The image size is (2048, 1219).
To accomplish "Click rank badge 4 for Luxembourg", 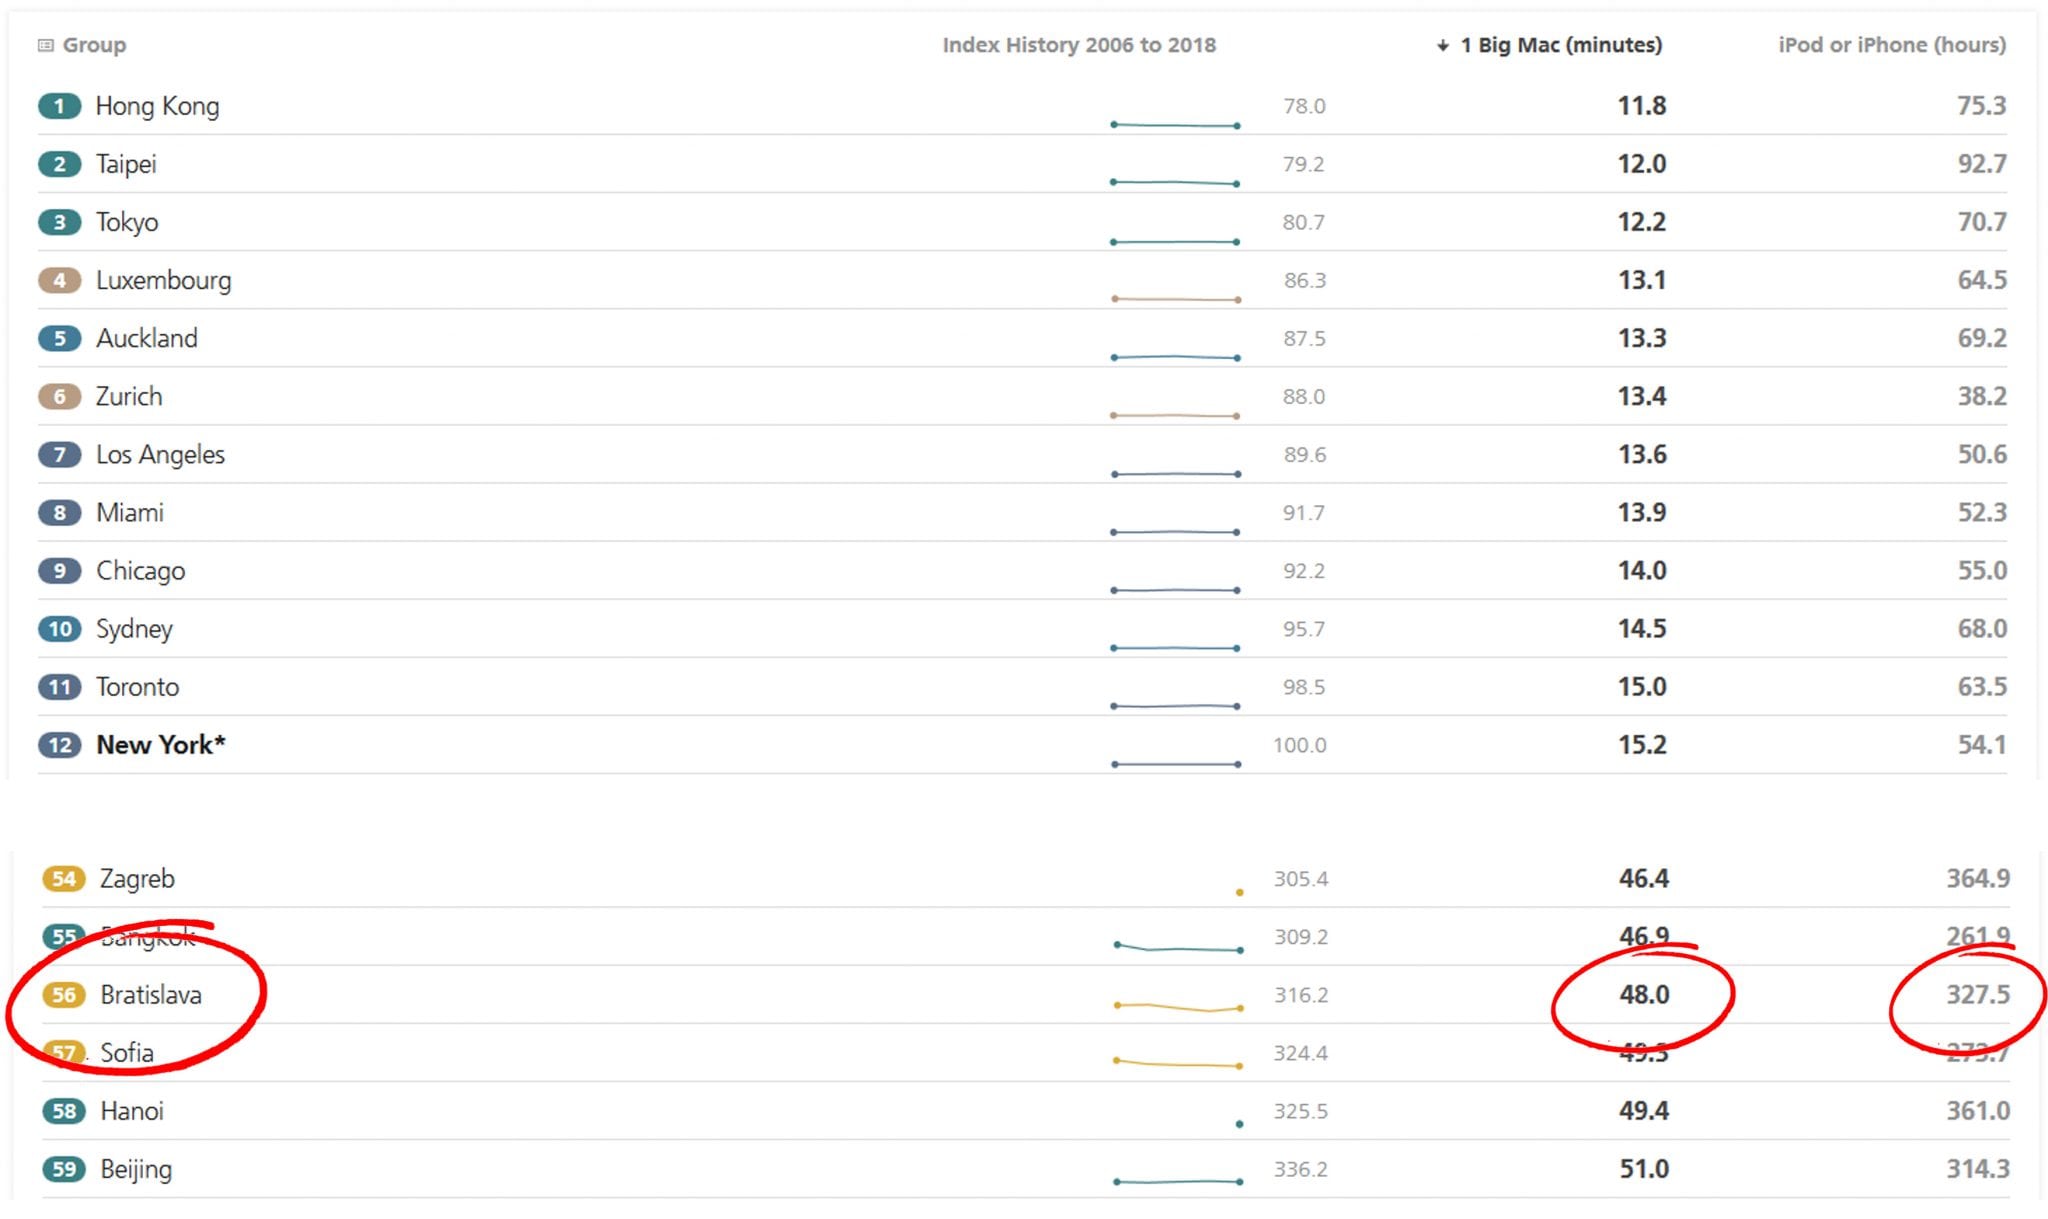I will pos(59,280).
